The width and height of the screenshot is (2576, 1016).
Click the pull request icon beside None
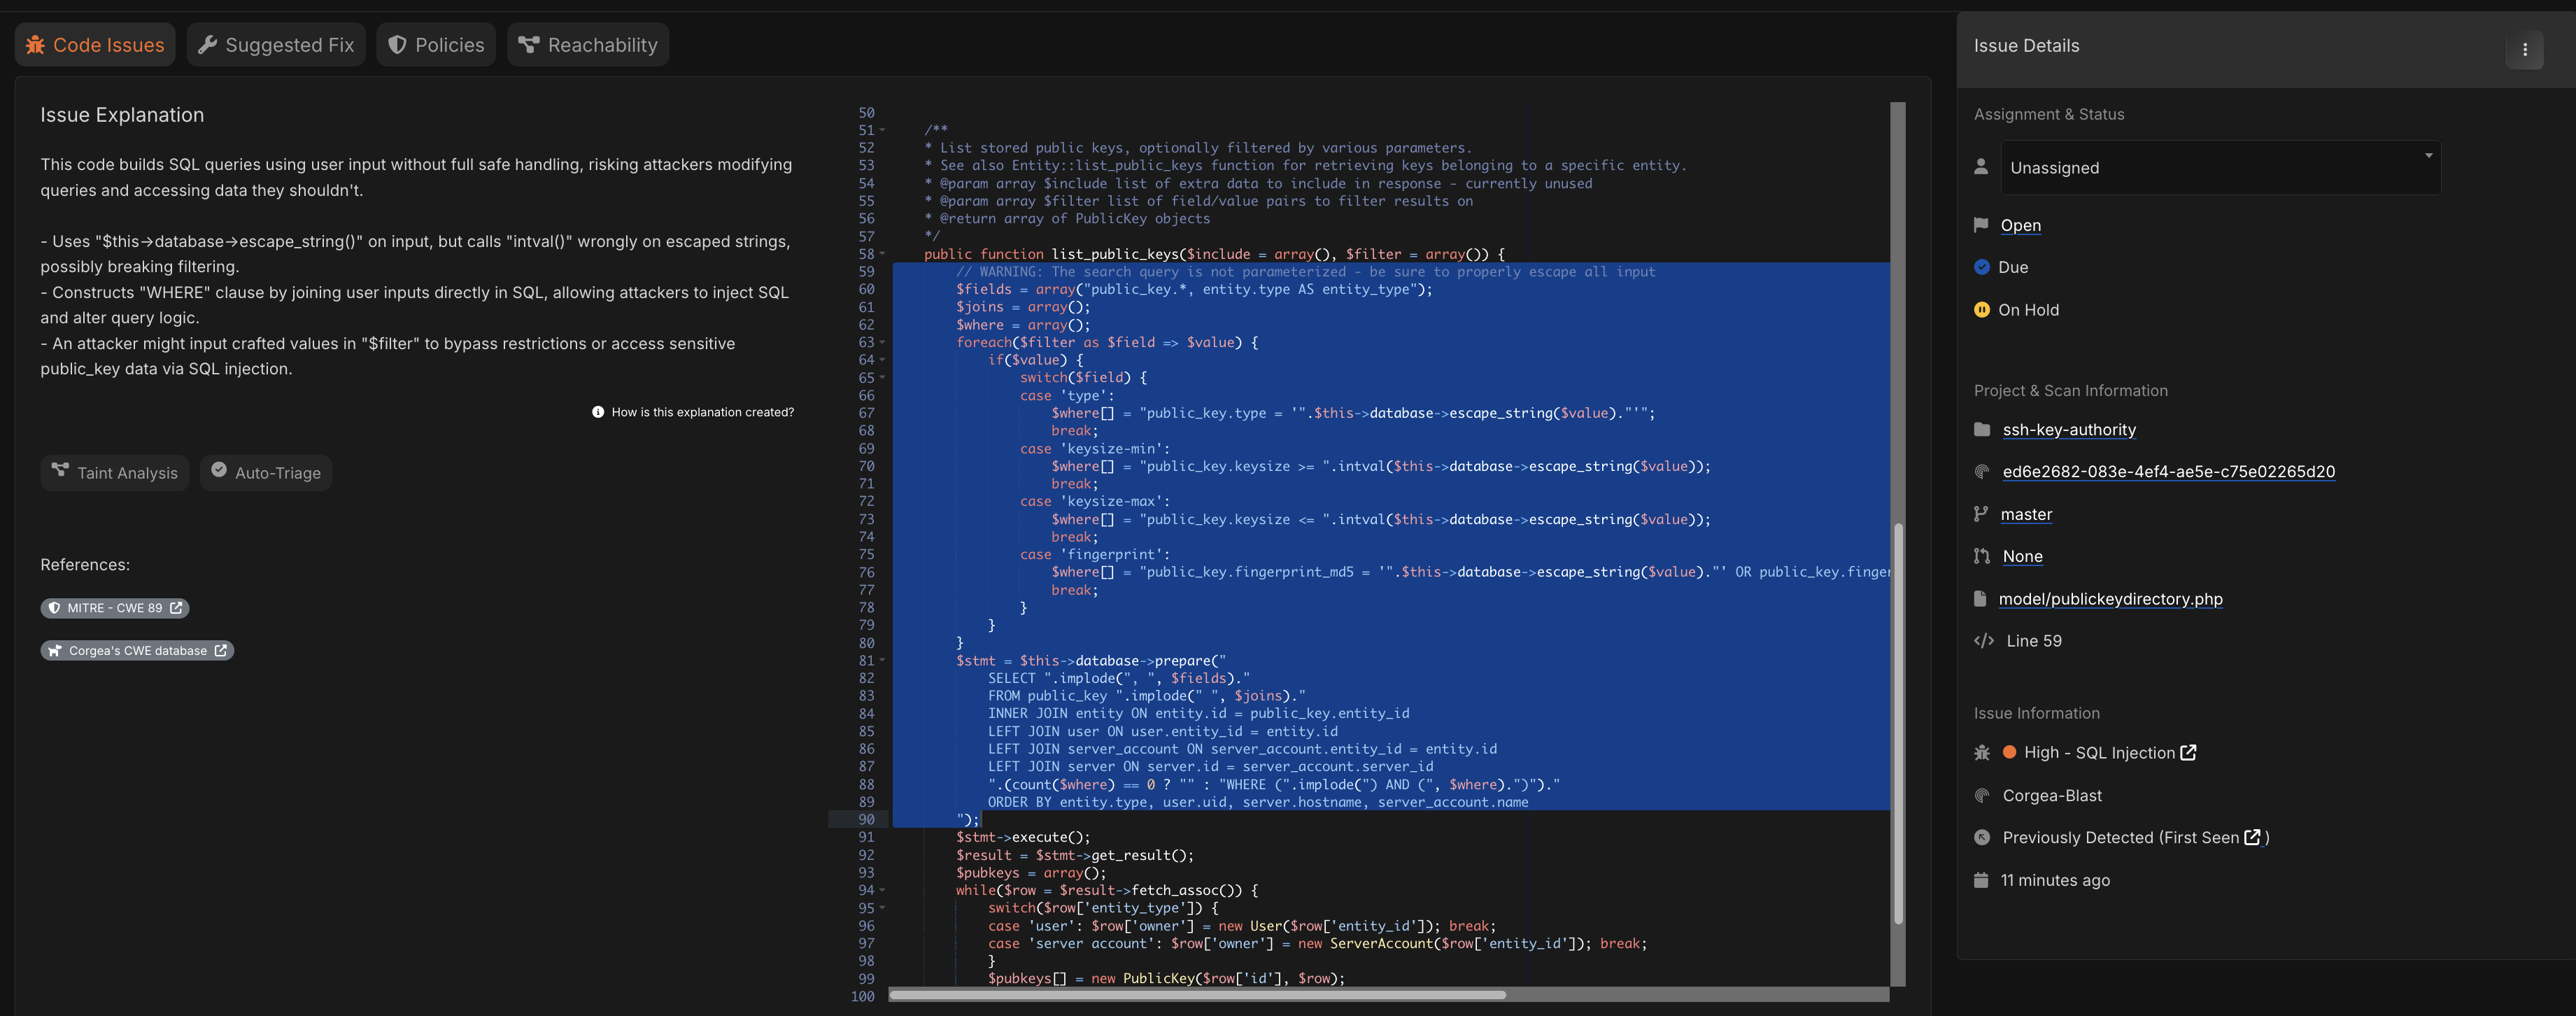click(x=1982, y=556)
